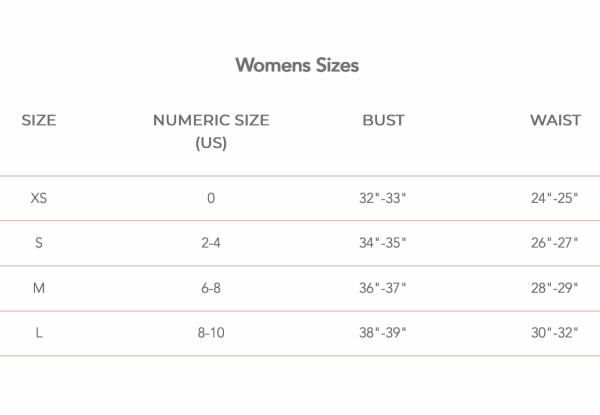Screen dimensions: 600x415
Task: Click the Womens Sizes heading
Action: pos(297,66)
